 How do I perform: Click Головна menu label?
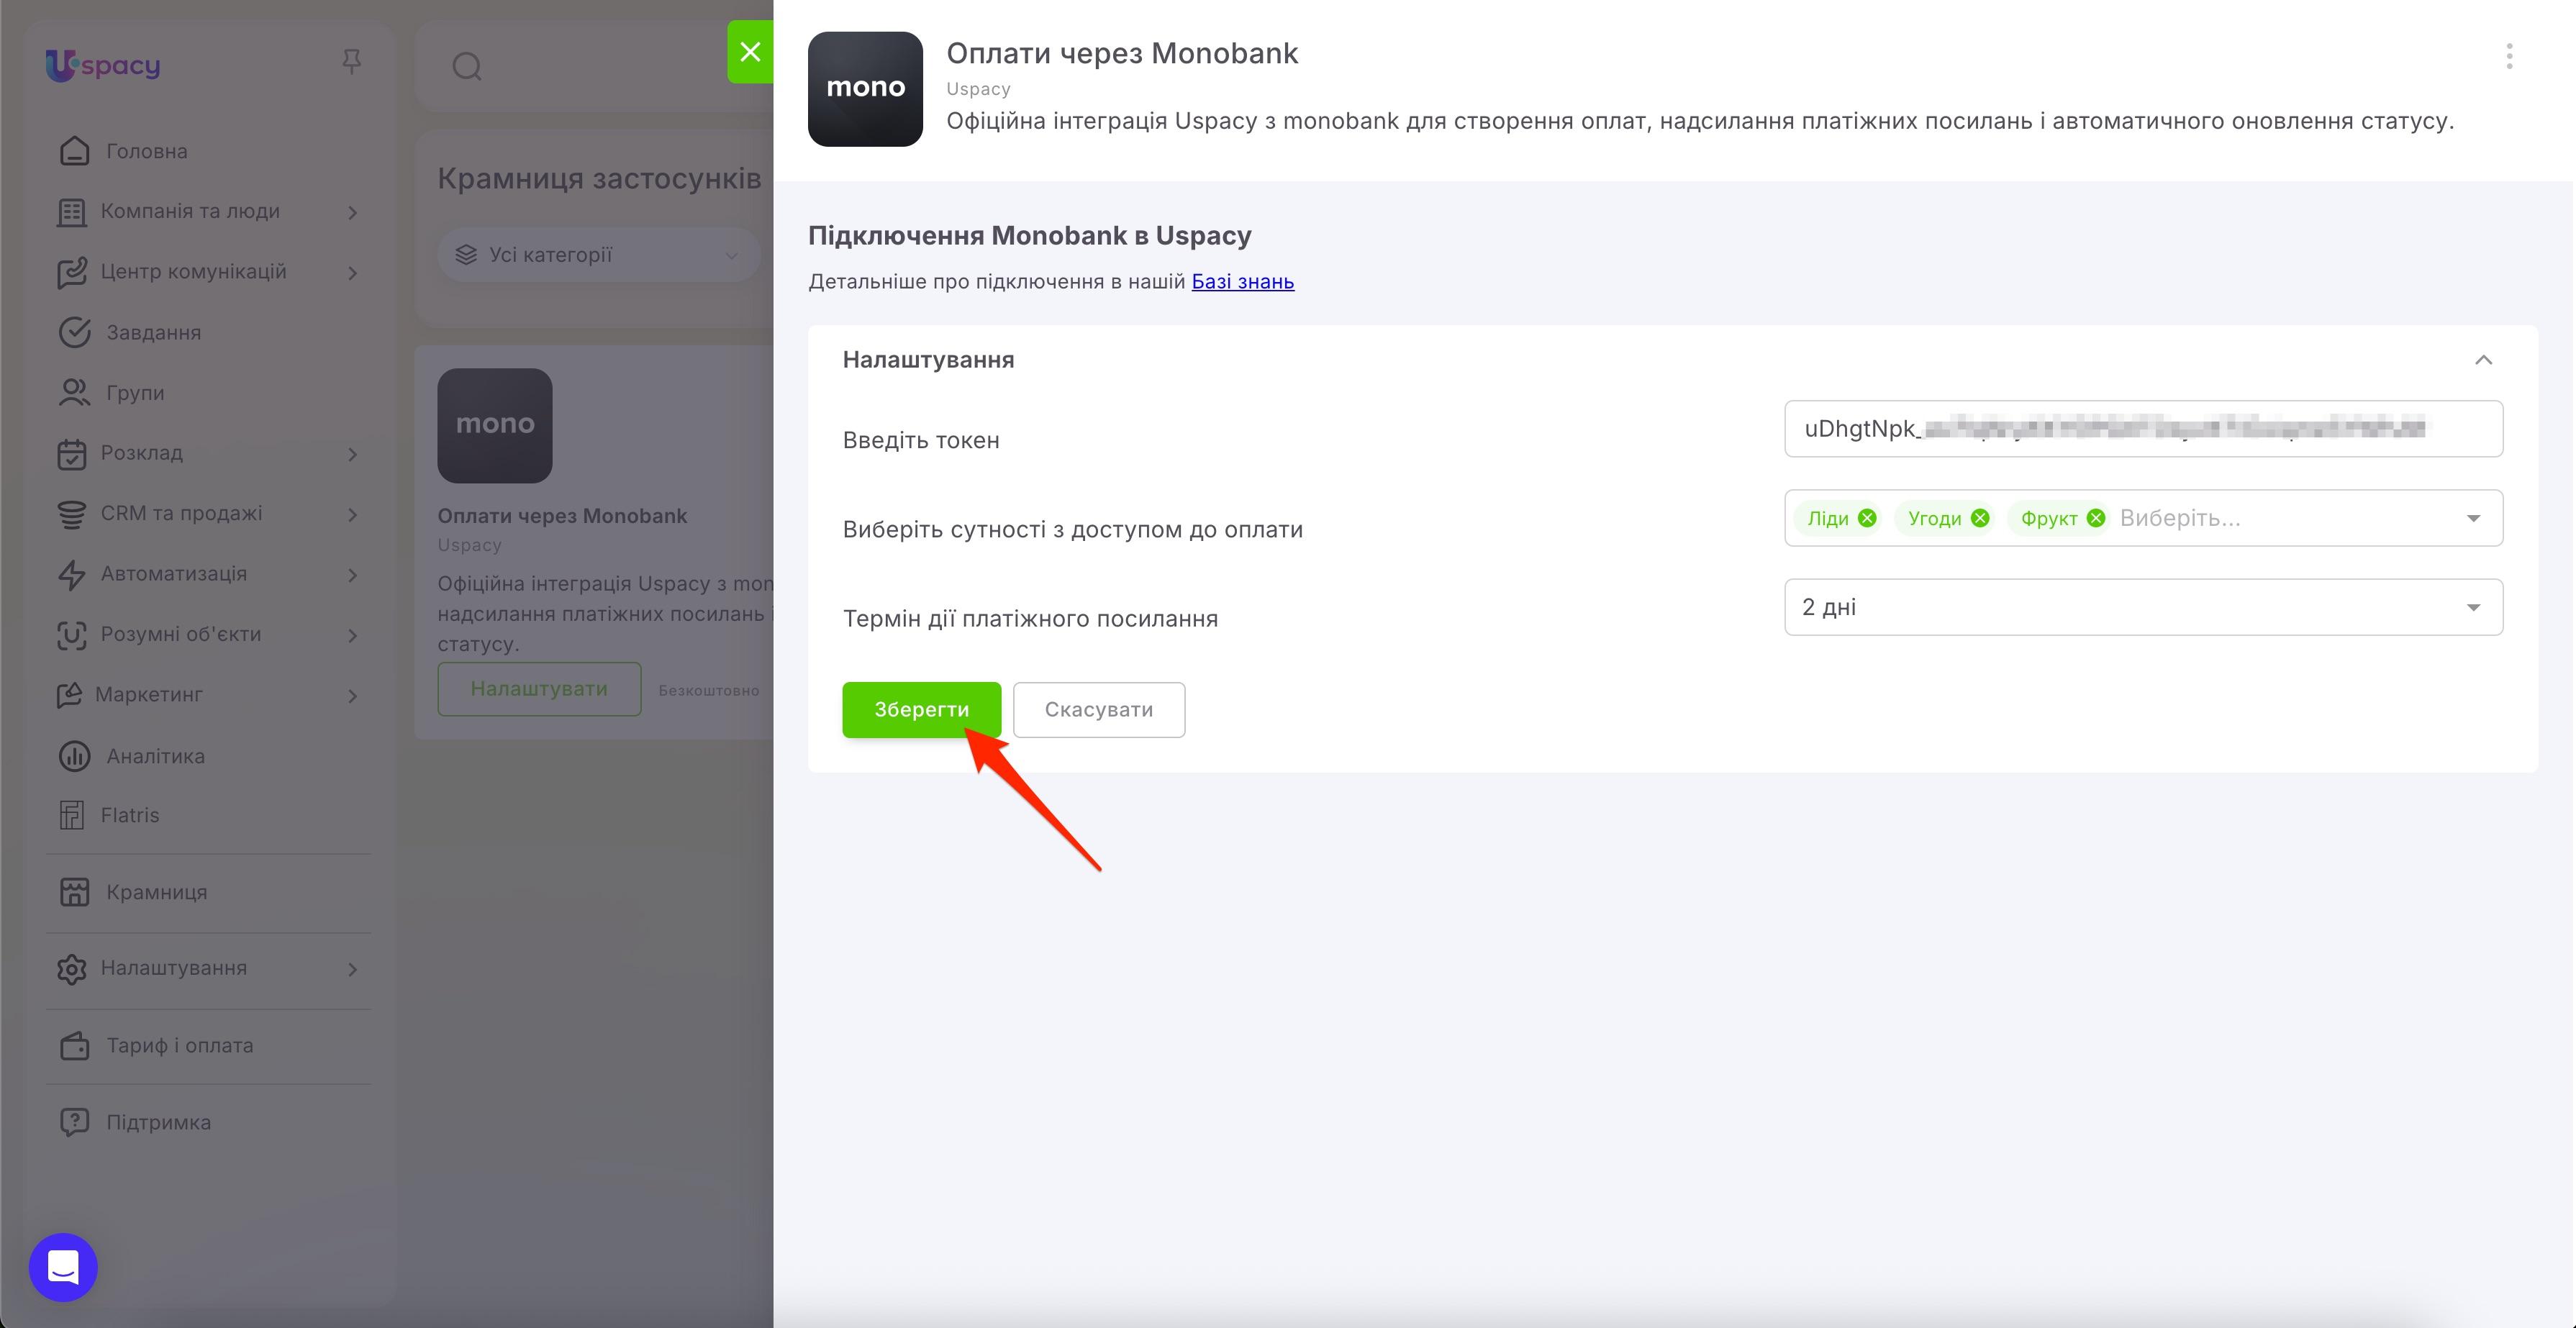tap(147, 151)
